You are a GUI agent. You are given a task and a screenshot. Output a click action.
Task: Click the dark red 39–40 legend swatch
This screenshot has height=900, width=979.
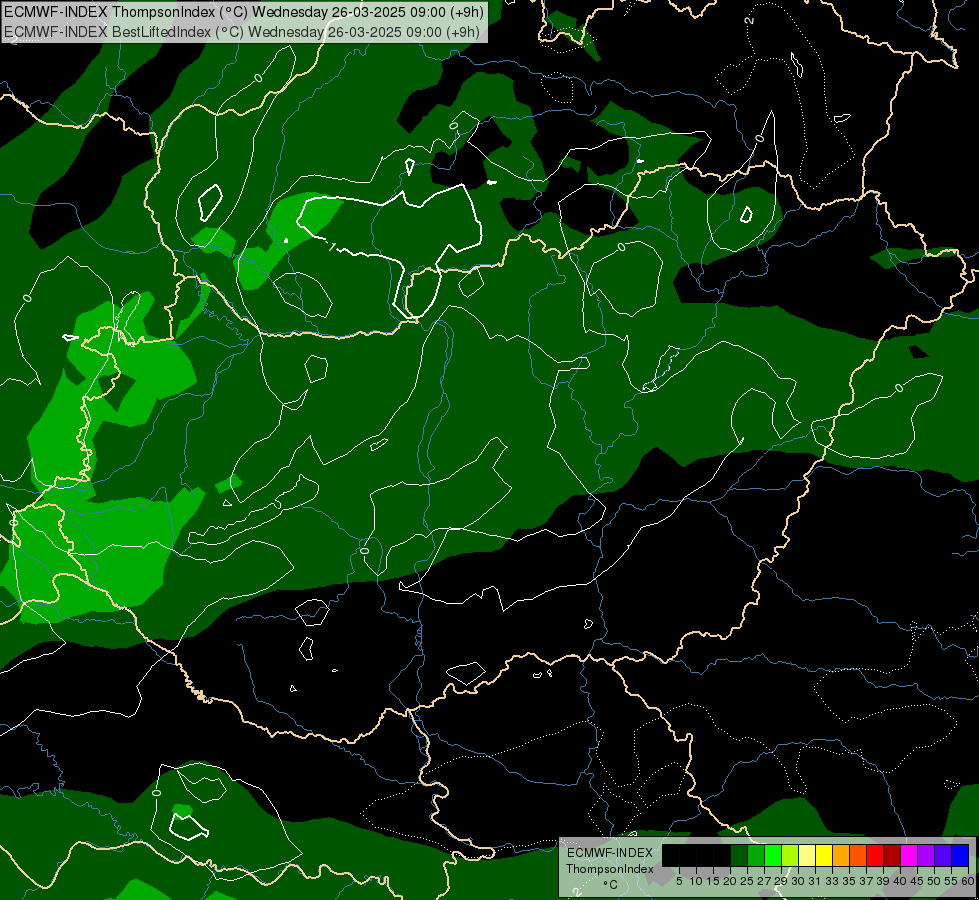[892, 855]
